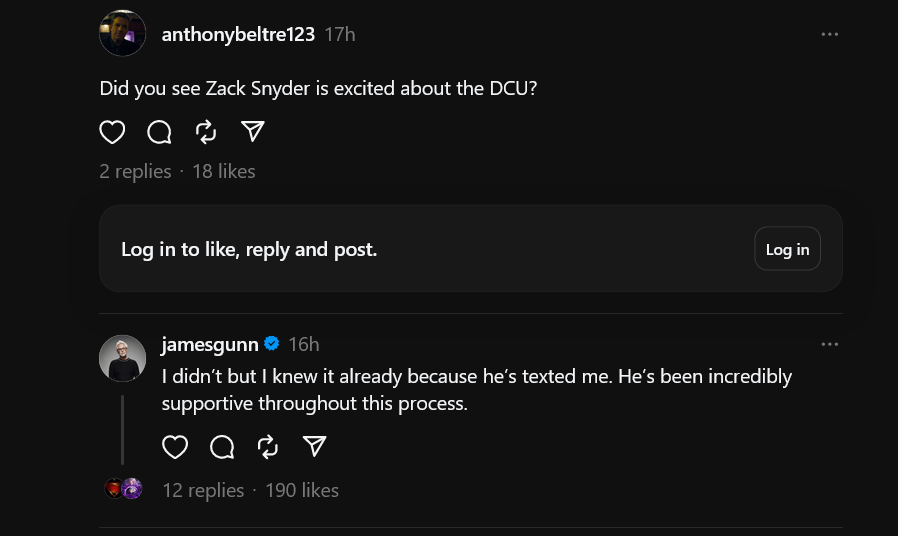Expand the 12 replies under jamesgunn's comment
Screen dimensions: 901x537
coord(203,490)
